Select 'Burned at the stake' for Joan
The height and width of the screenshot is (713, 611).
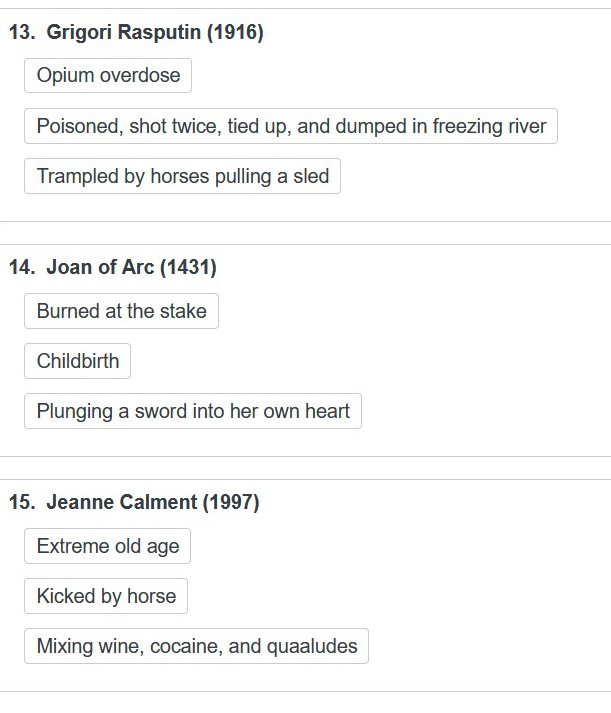[x=121, y=311]
